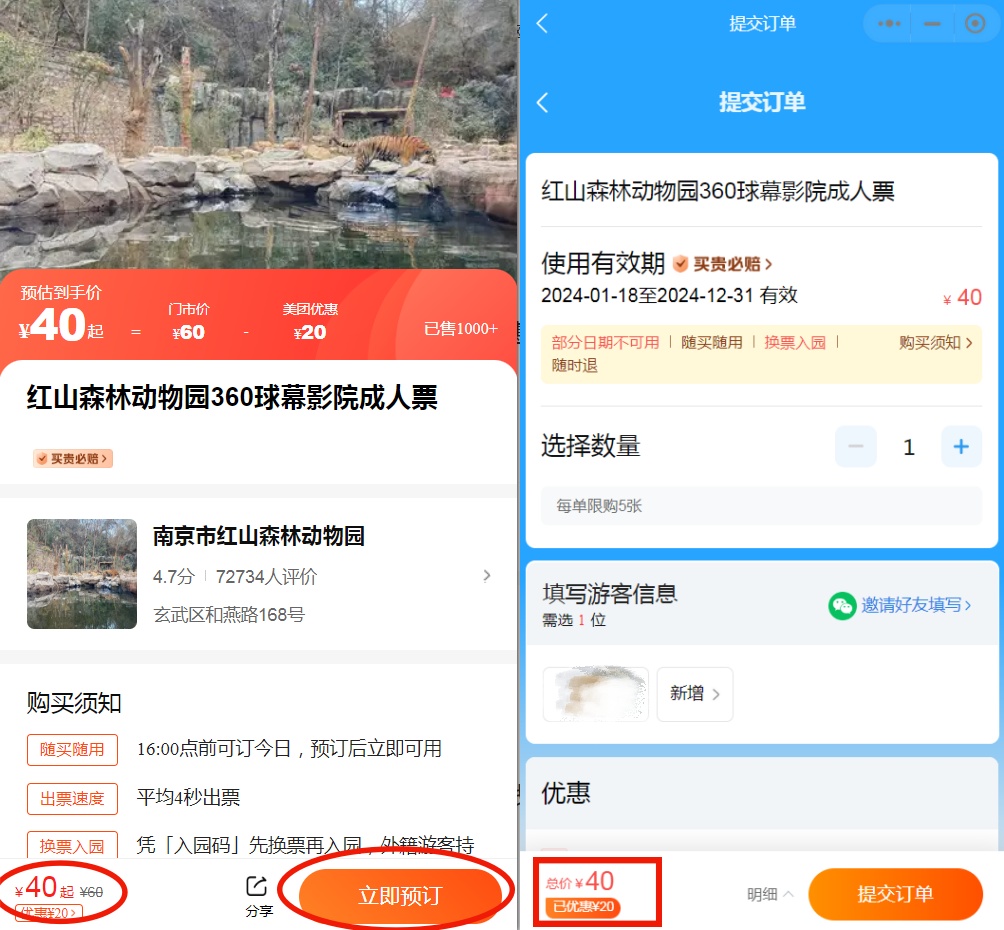The image size is (1004, 930).
Task: Click the text 平均4秒出票
Action: 188,797
